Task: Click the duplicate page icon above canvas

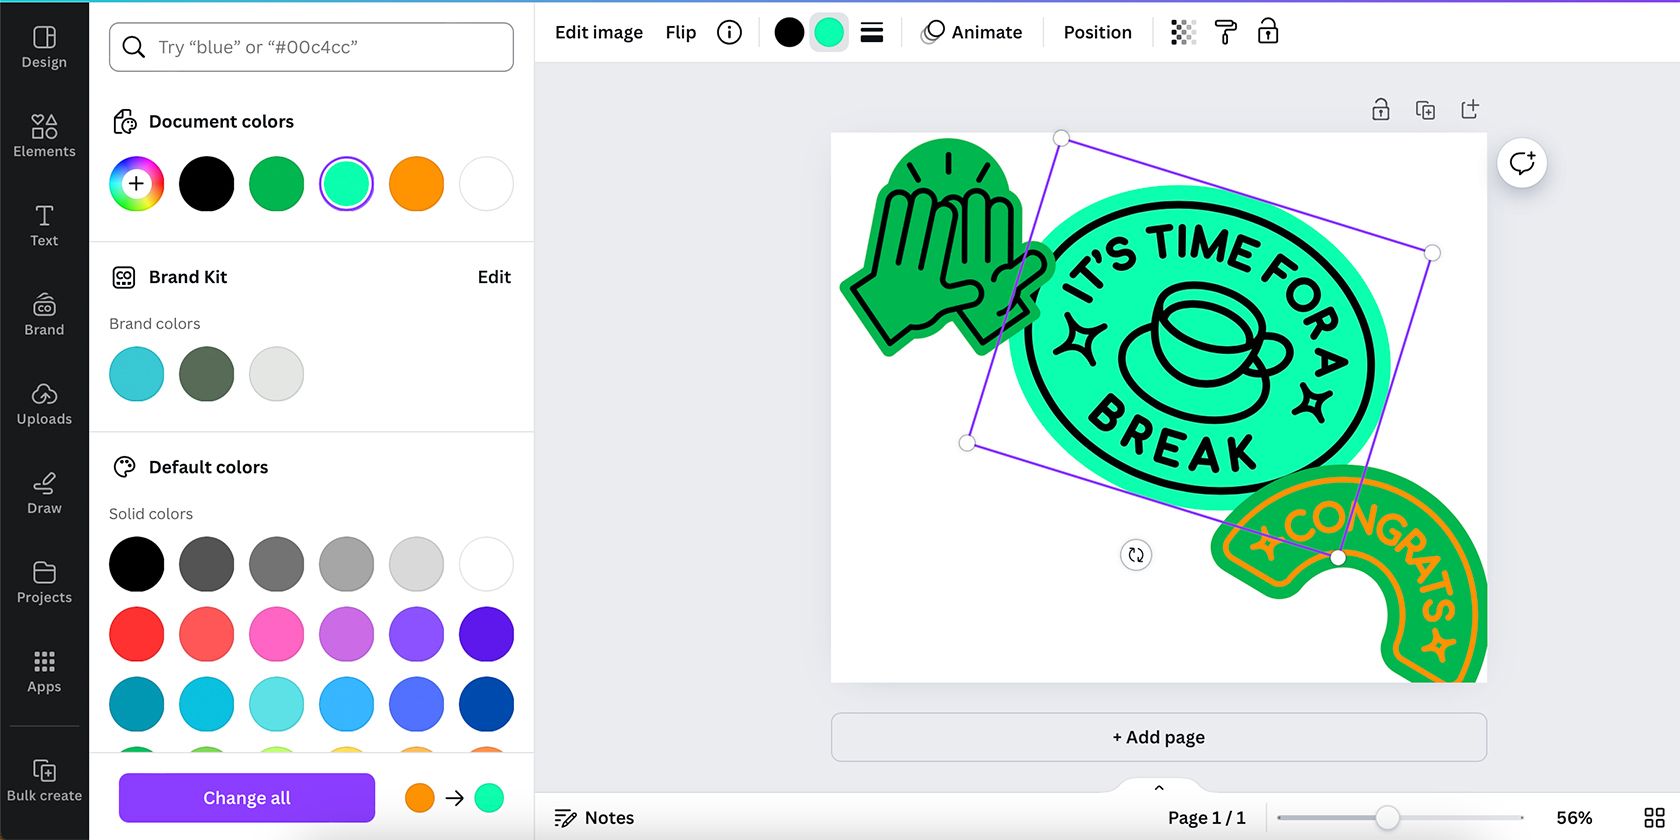Action: [x=1425, y=109]
